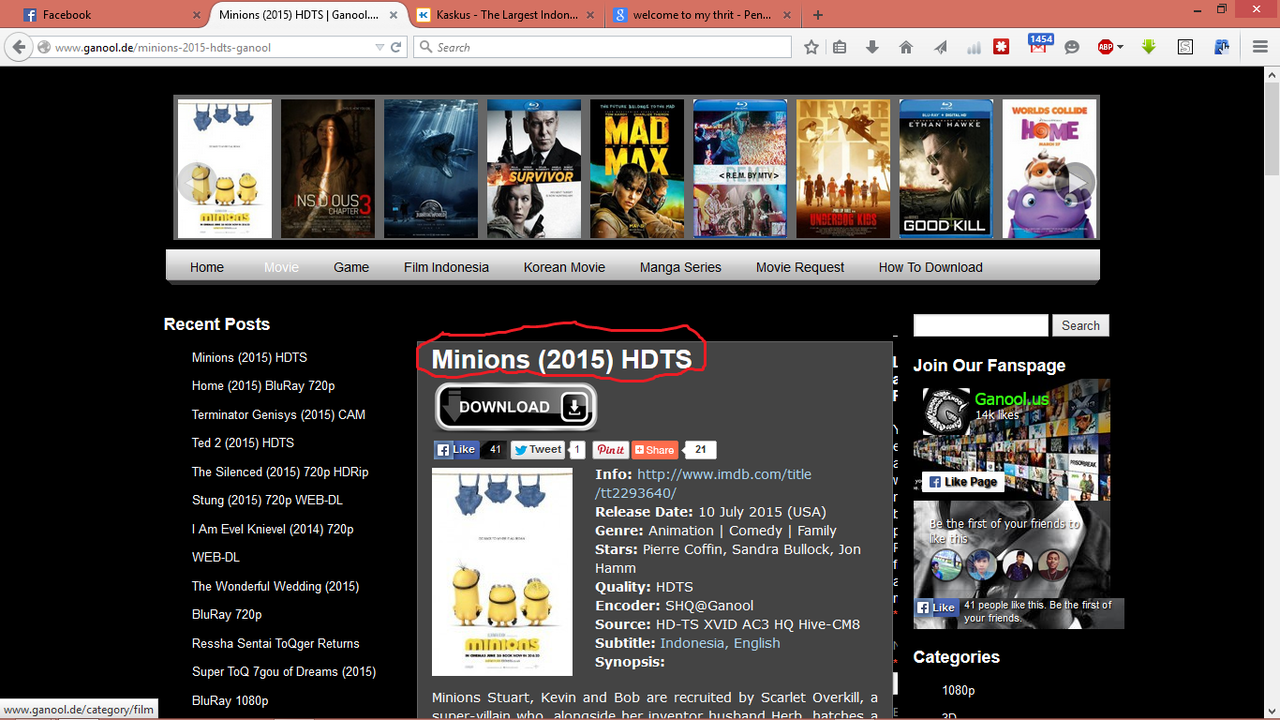Open recent post Stung (2015) 720p WEB-DL
This screenshot has height=720, width=1280.
coord(267,500)
